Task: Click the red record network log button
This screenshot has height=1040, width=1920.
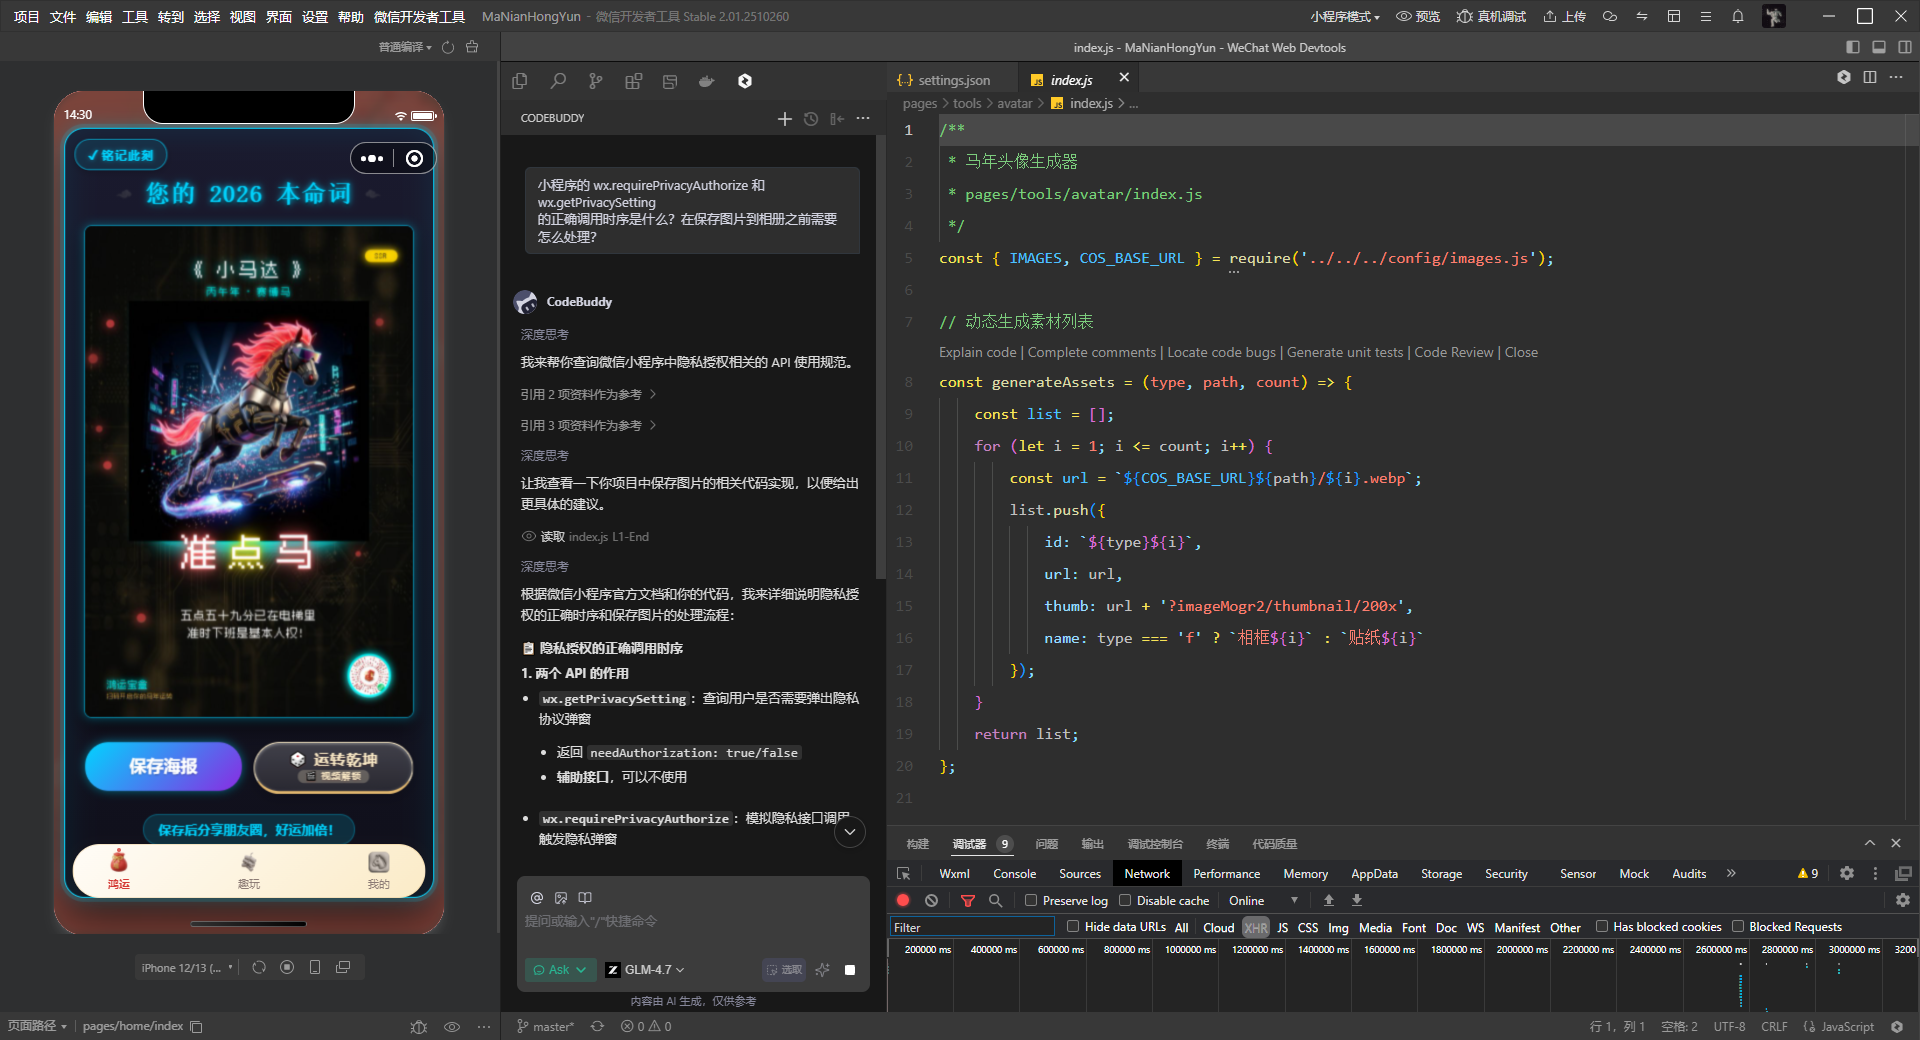Action: click(x=903, y=900)
